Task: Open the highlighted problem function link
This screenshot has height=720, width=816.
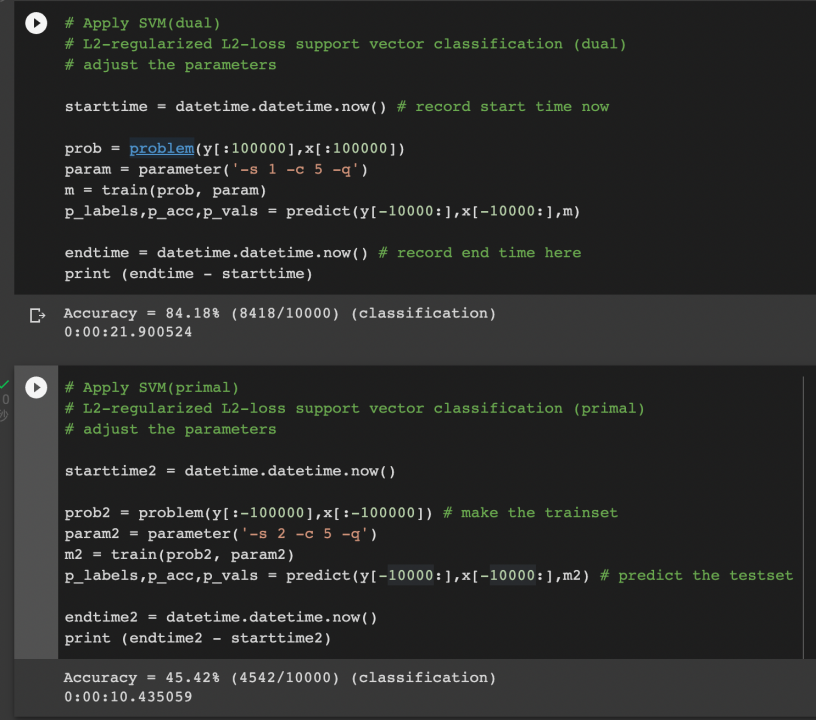Action: 161,148
